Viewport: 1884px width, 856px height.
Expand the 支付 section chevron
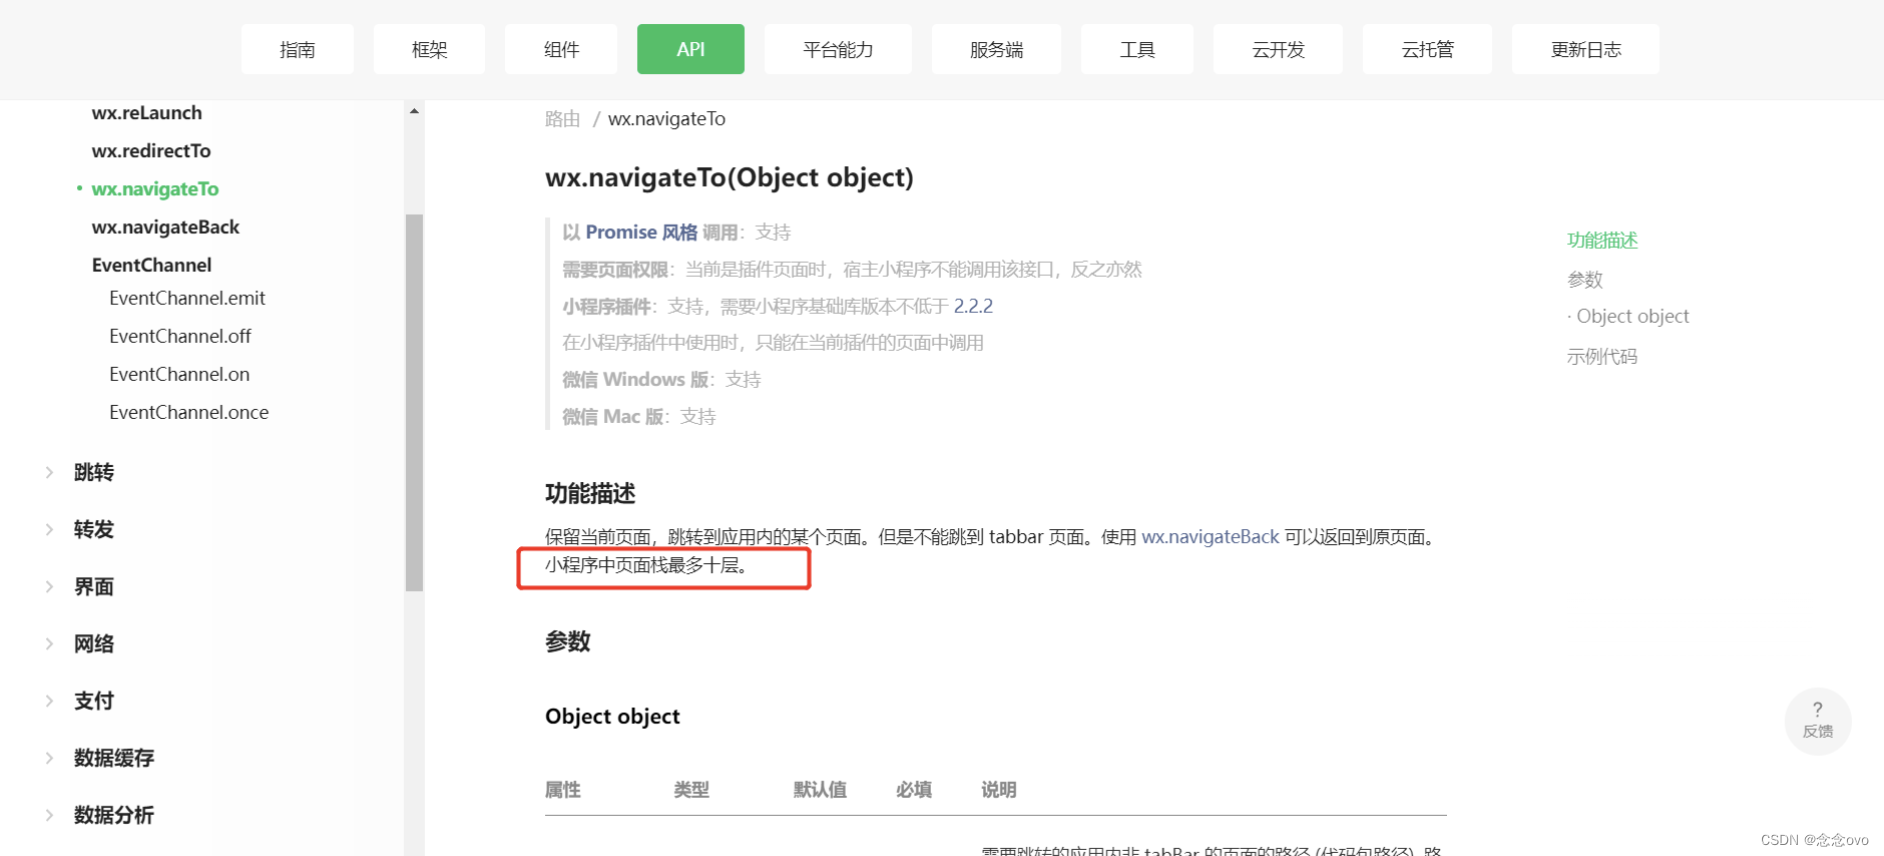(49, 700)
